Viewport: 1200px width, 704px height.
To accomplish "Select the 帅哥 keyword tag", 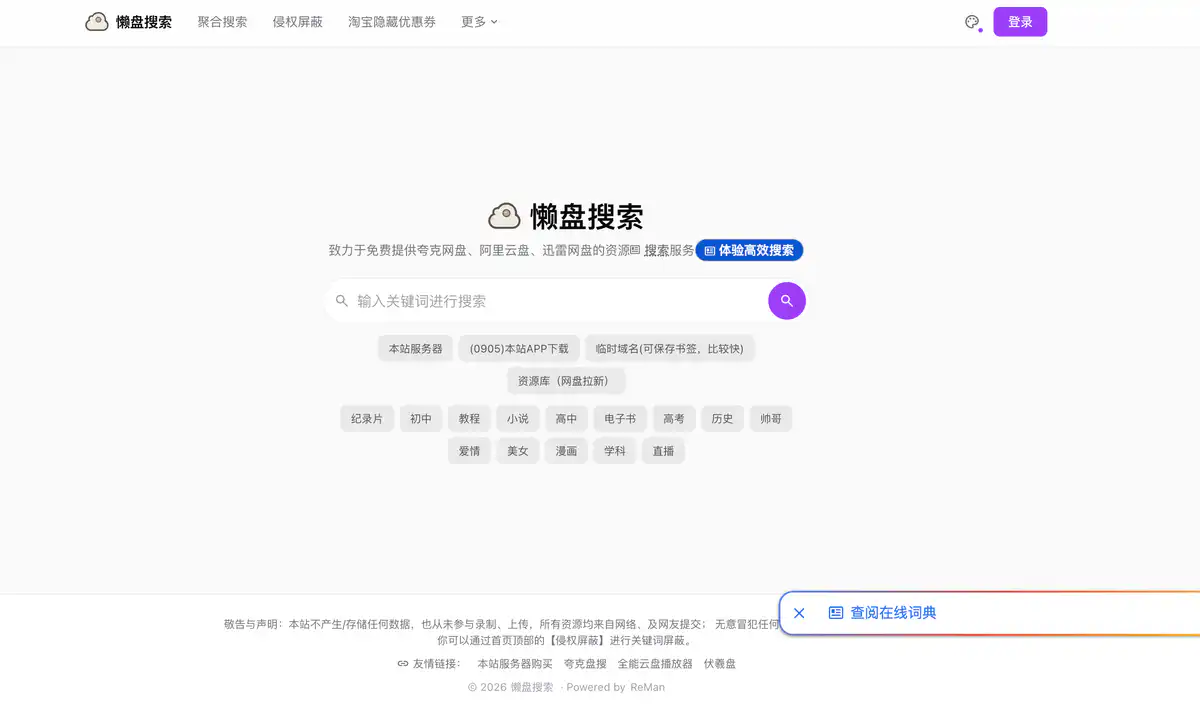I will coord(771,419).
